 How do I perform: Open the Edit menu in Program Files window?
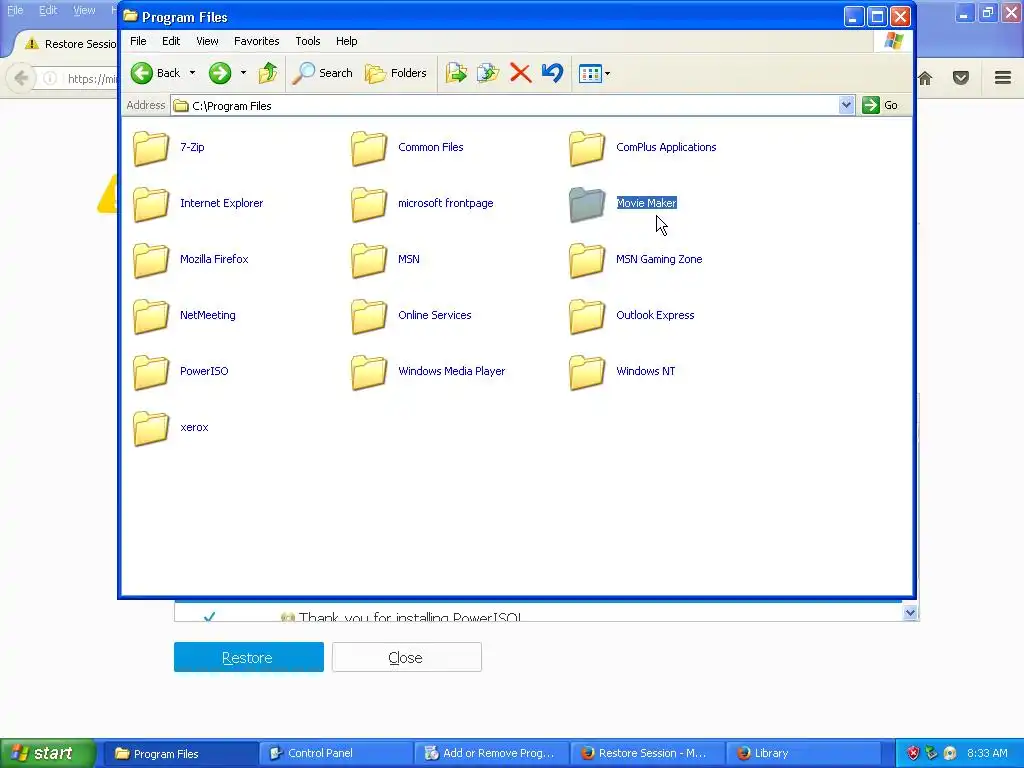pos(171,41)
